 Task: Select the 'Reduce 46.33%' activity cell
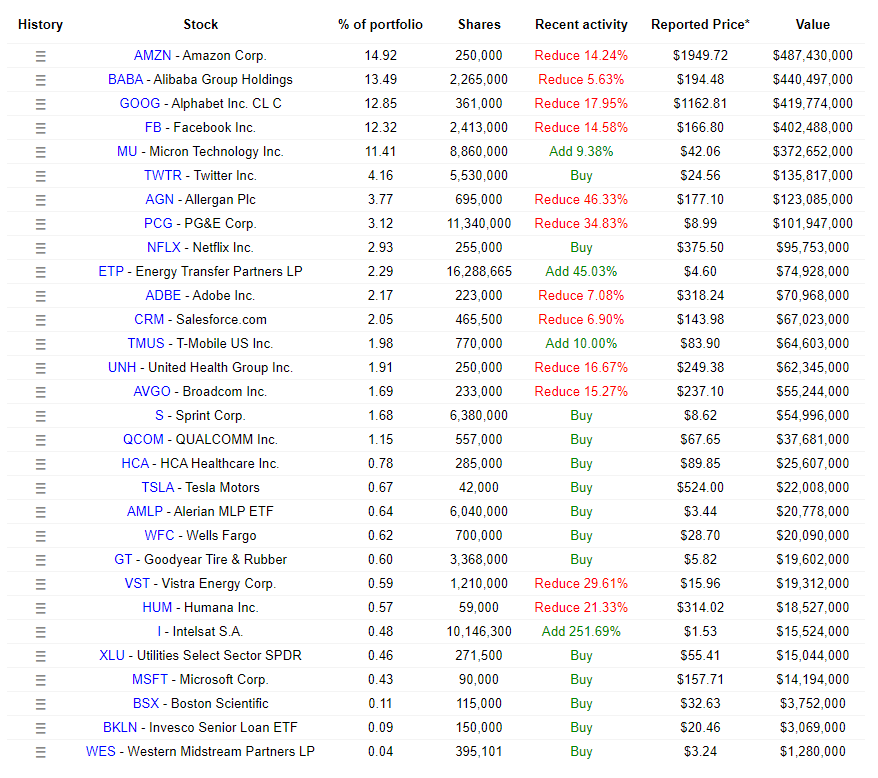coord(581,200)
